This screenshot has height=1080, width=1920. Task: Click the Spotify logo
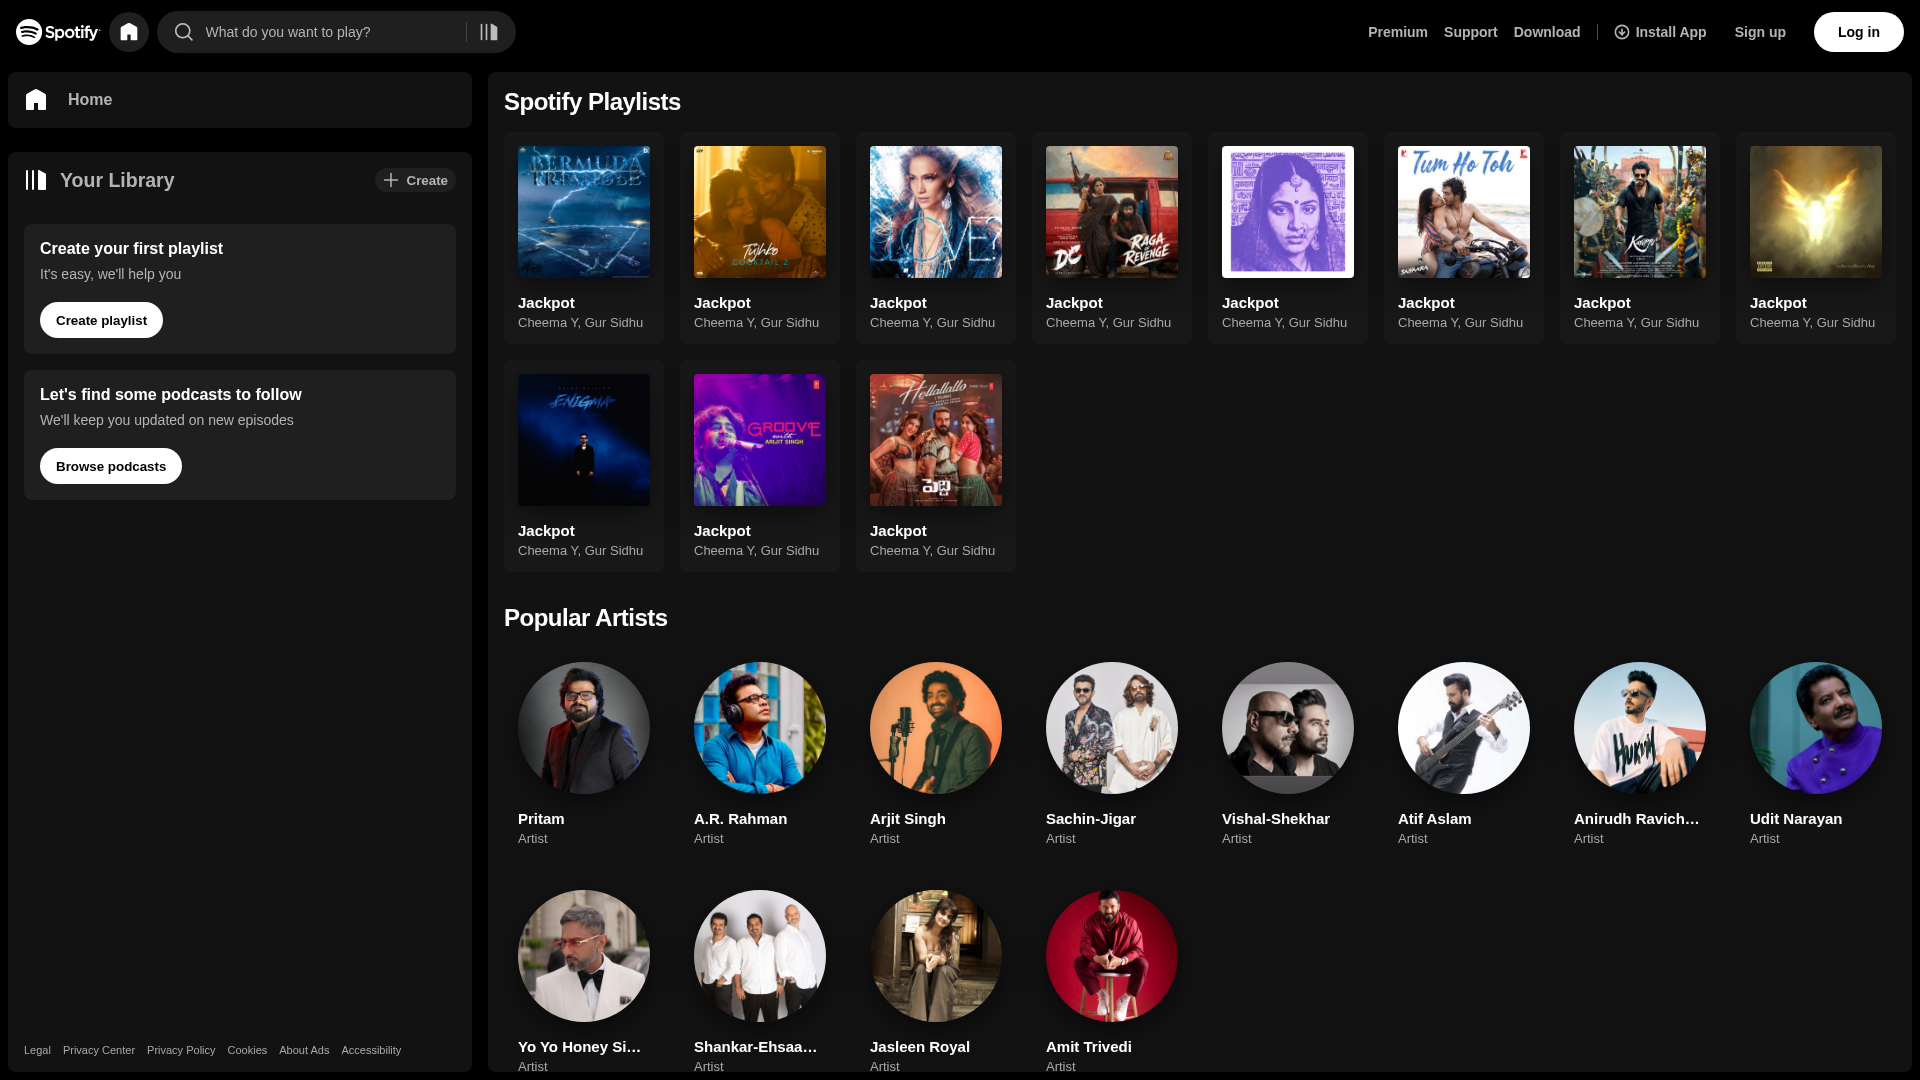coord(58,32)
